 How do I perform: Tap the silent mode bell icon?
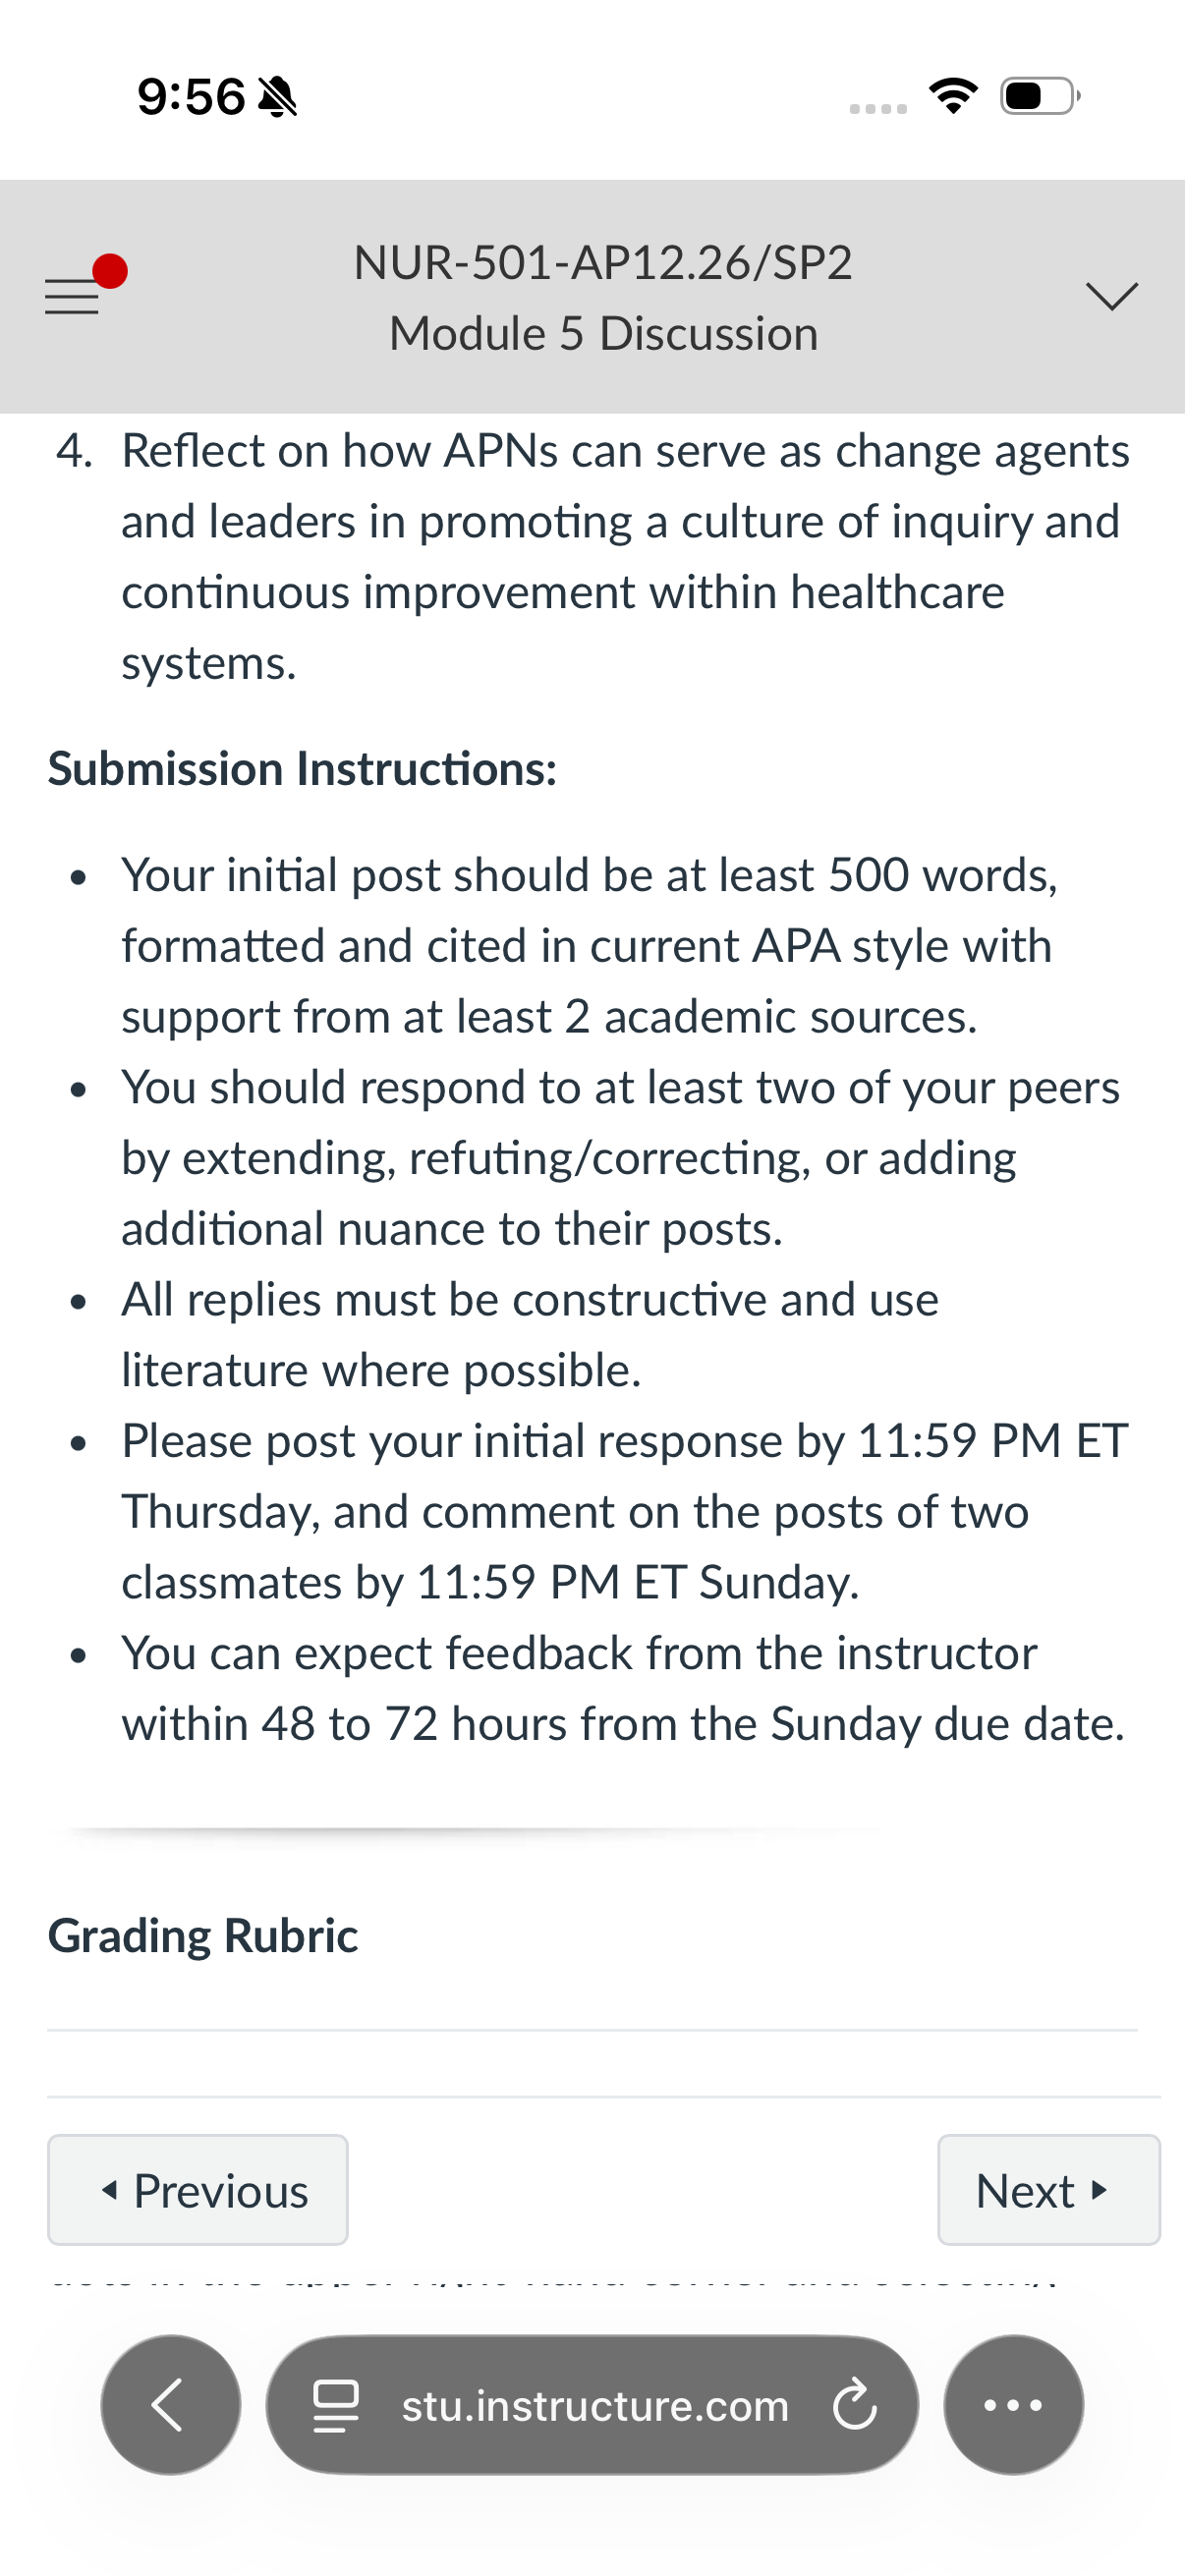277,97
